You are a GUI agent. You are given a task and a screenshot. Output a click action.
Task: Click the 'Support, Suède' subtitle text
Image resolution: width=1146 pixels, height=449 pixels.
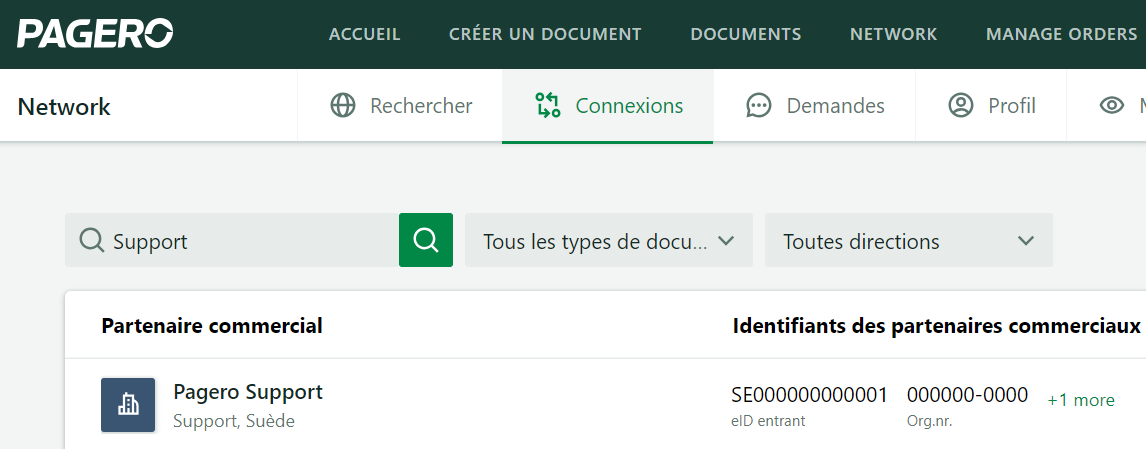click(x=234, y=421)
